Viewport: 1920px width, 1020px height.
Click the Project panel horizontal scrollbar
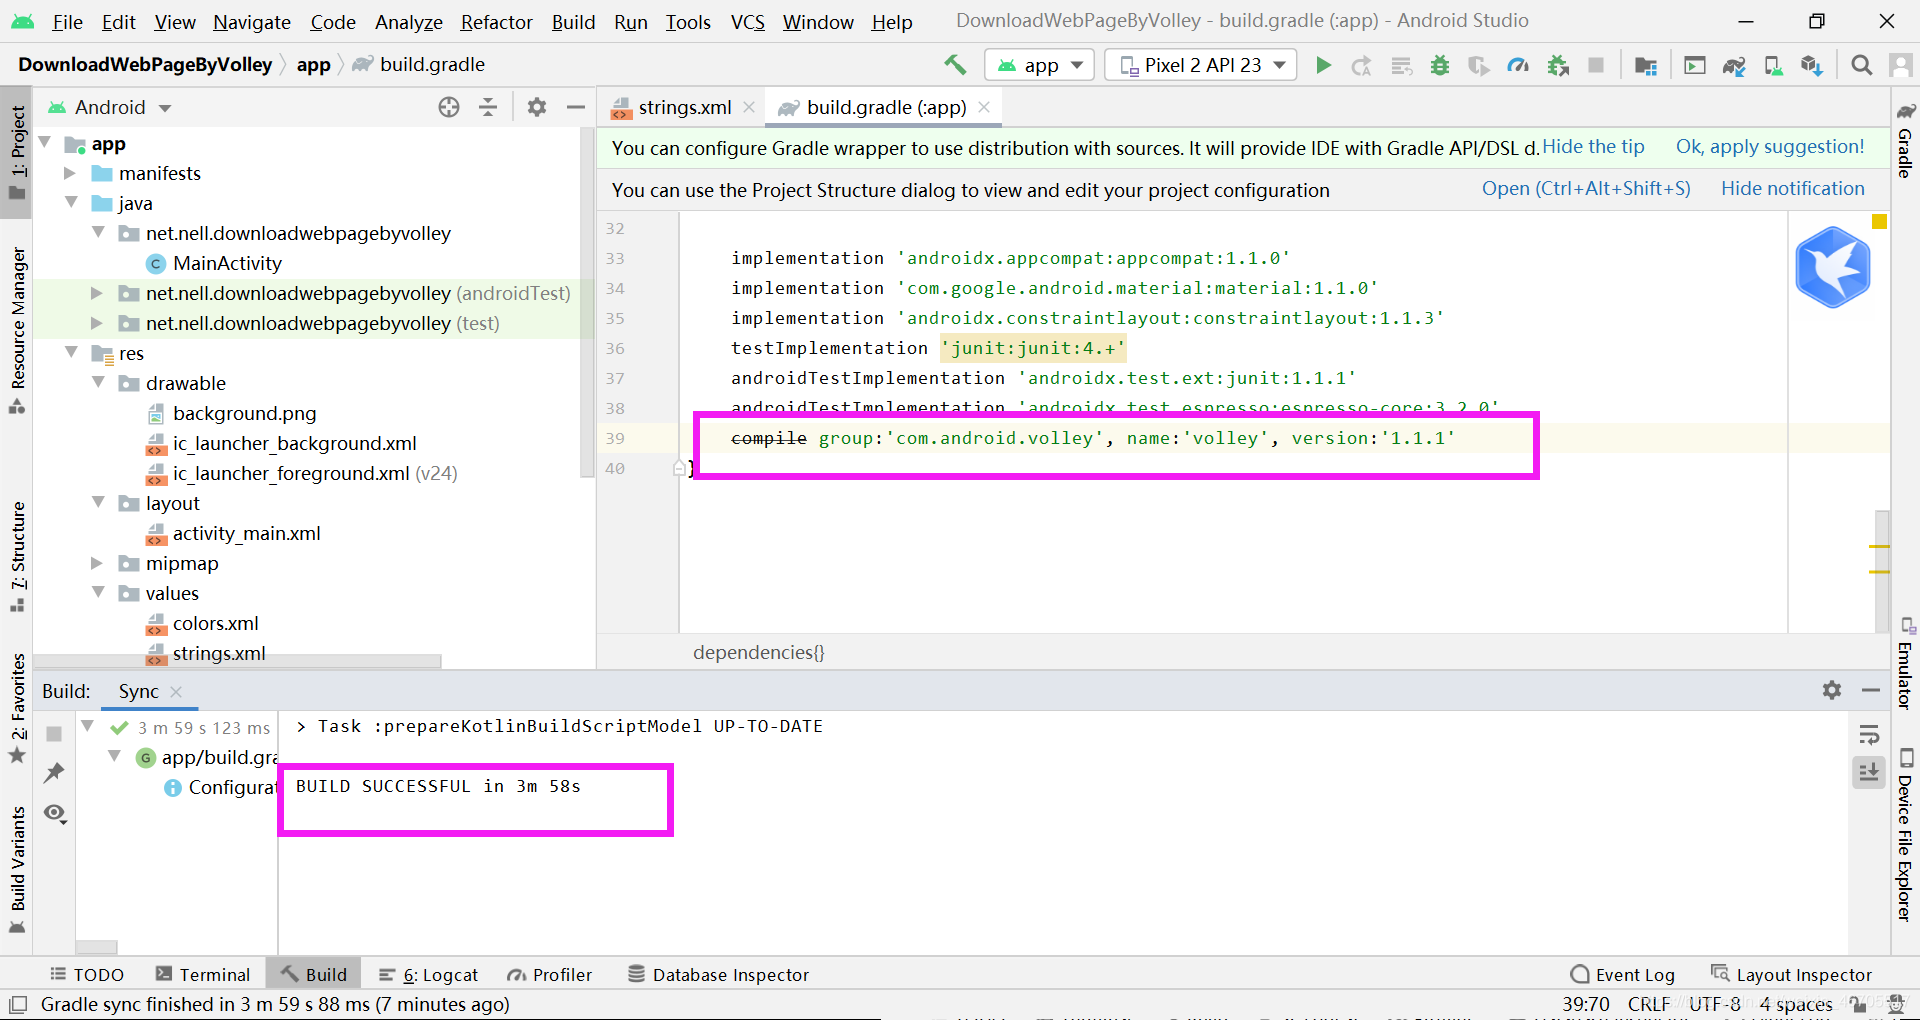click(x=238, y=661)
